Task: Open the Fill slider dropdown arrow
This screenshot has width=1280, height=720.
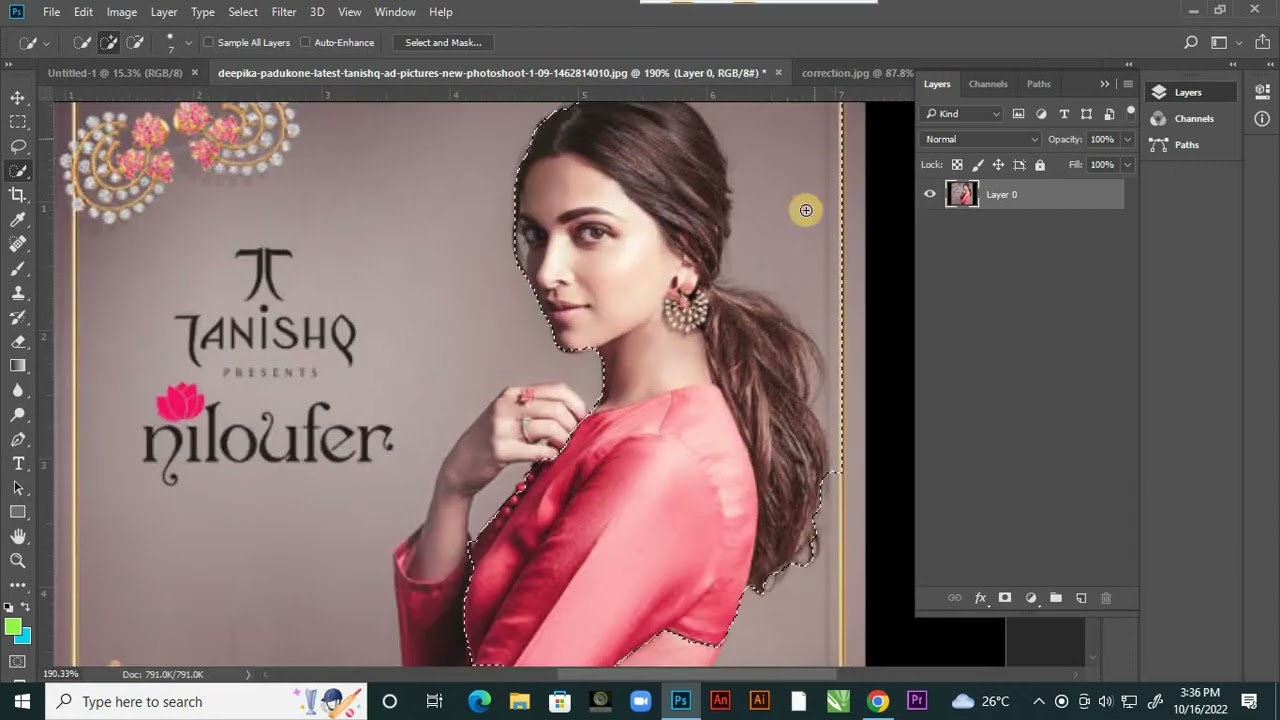Action: tap(1128, 165)
